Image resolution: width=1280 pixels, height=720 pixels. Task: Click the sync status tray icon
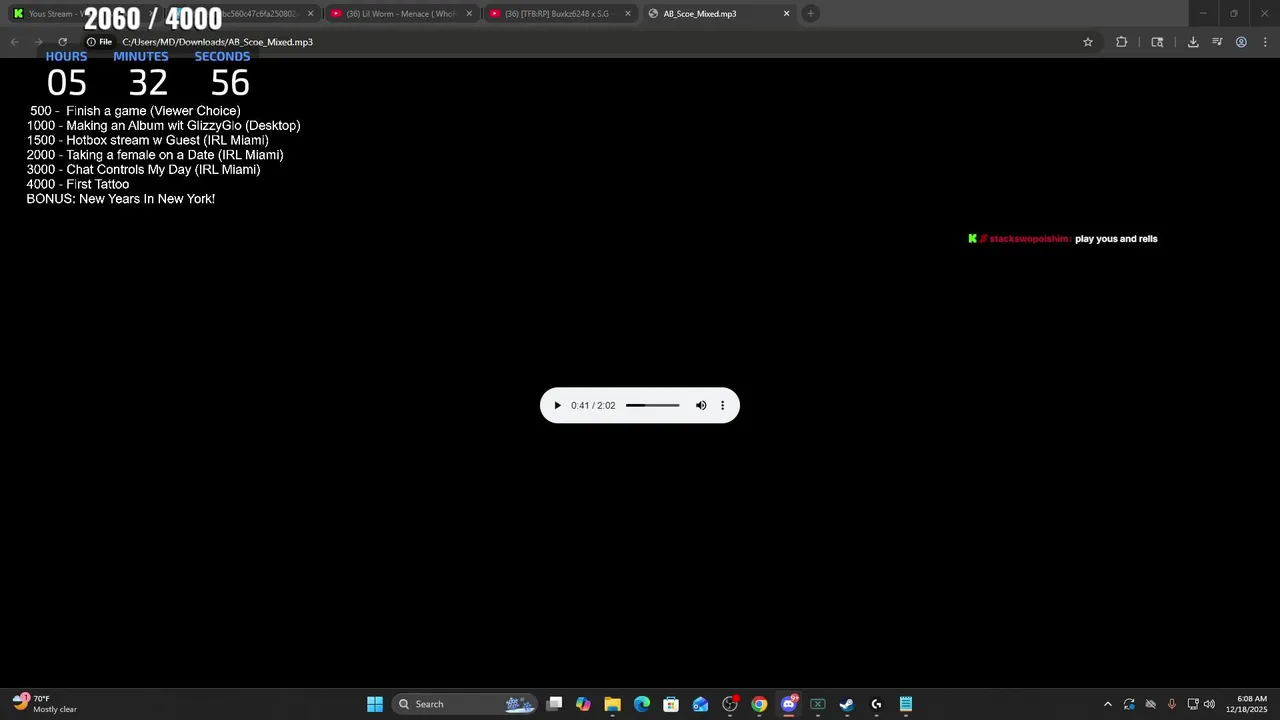(1129, 704)
